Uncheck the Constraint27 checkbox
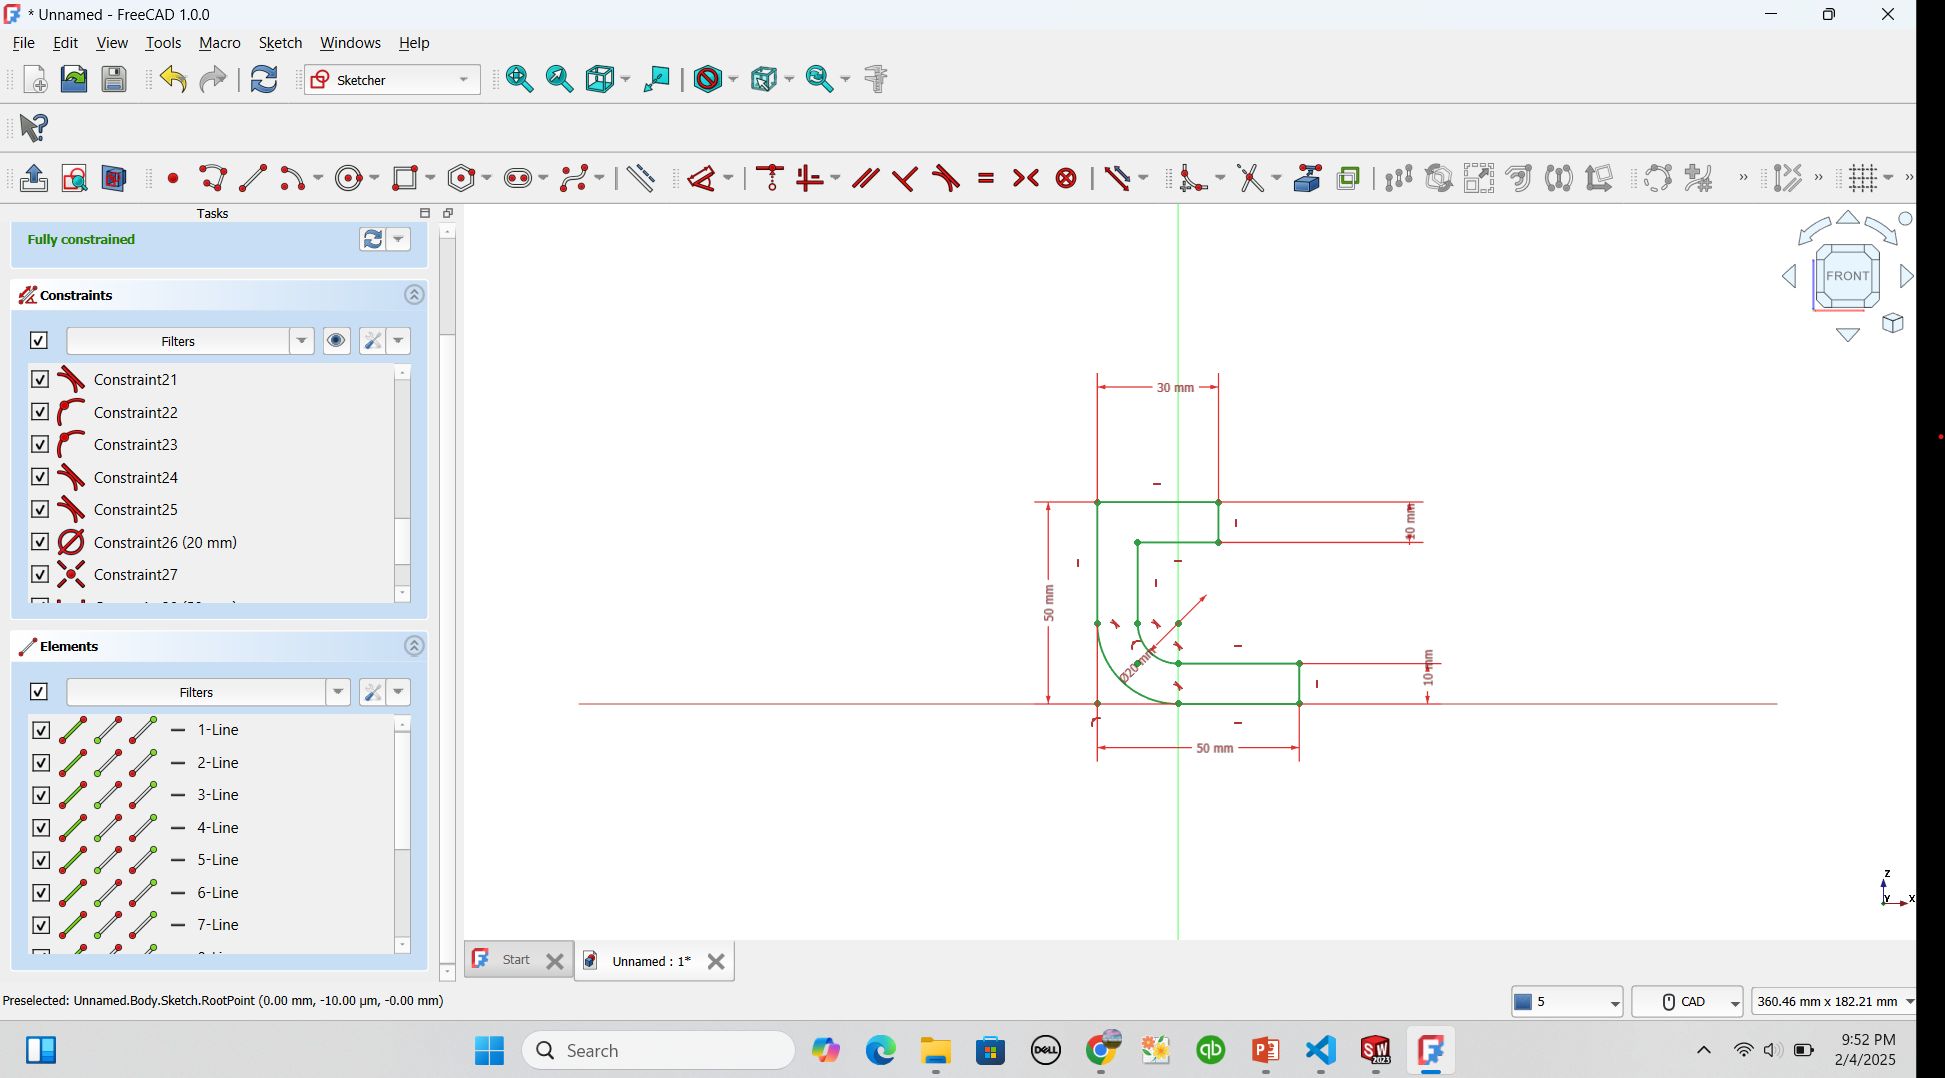The height and width of the screenshot is (1078, 1945). pyautogui.click(x=40, y=574)
